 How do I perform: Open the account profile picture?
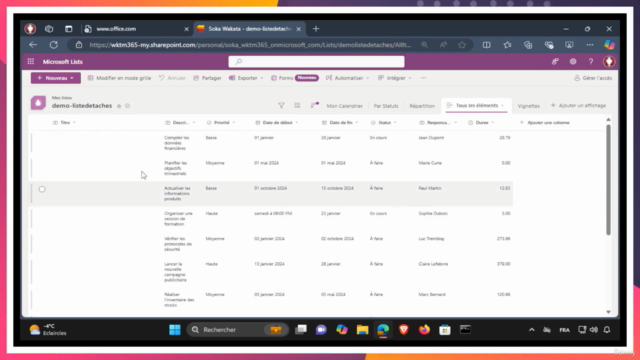point(609,62)
